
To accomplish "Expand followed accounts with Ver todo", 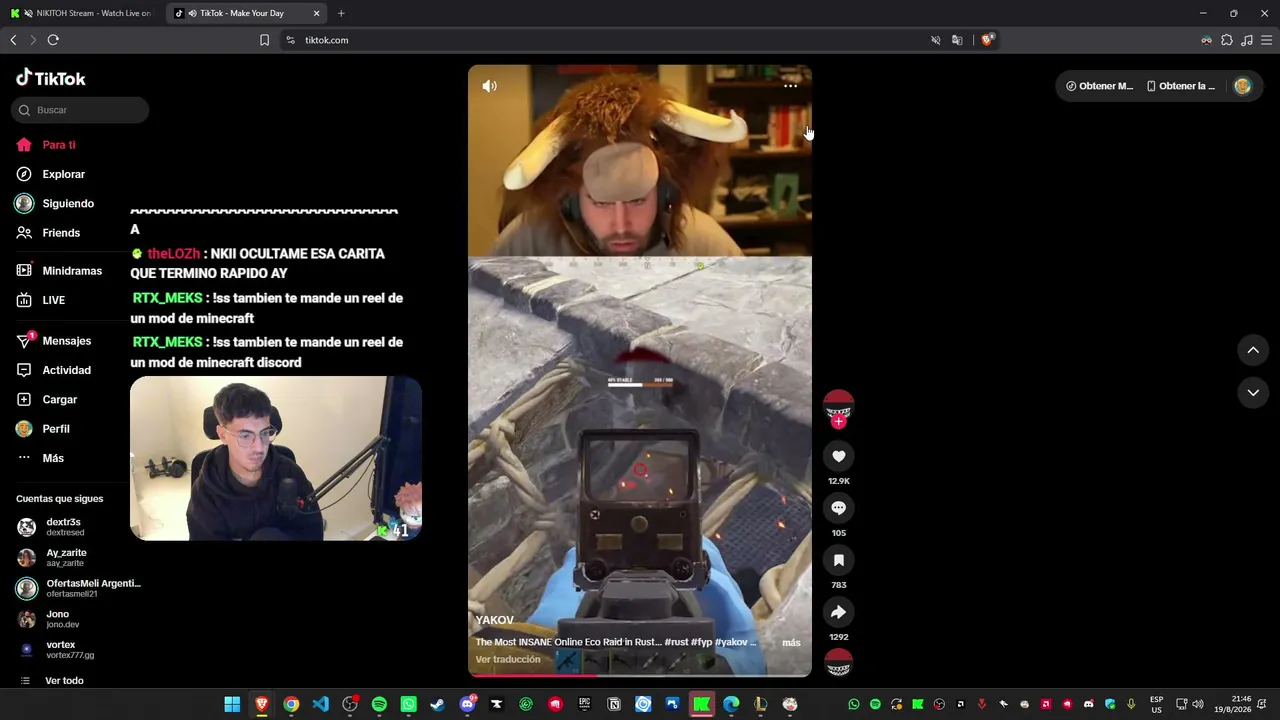I will point(52,681).
